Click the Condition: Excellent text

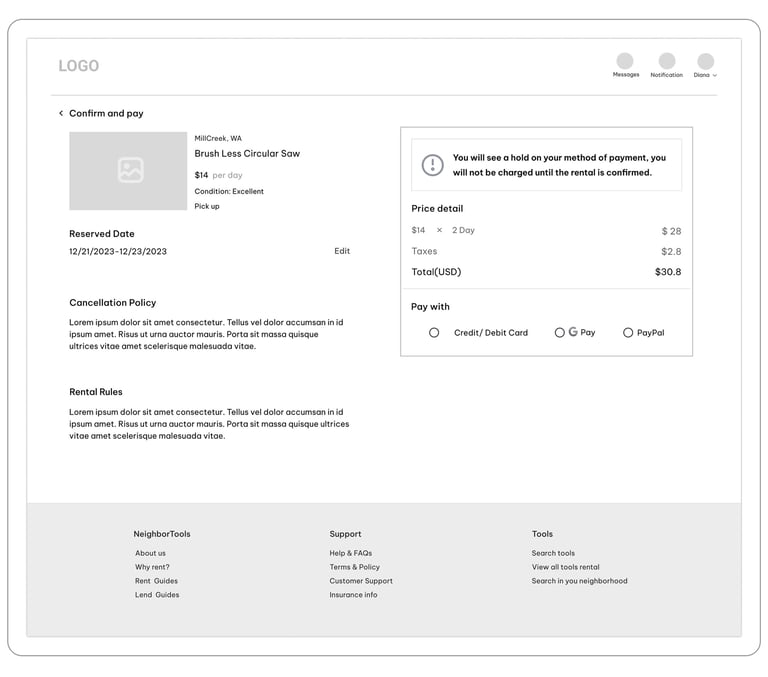[229, 192]
